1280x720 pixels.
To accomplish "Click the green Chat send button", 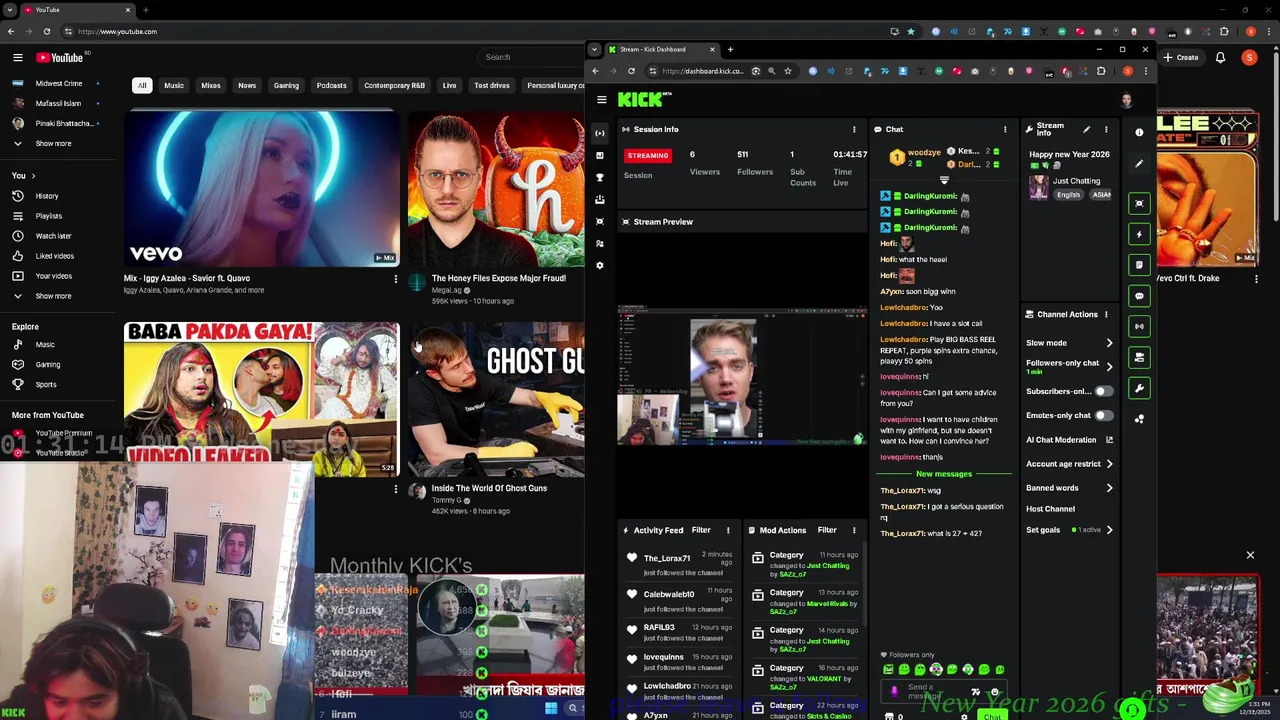I will click(x=992, y=716).
